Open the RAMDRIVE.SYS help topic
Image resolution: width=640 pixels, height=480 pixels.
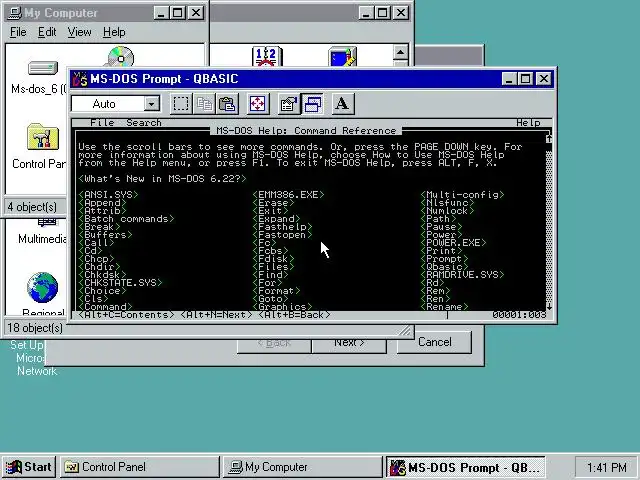pos(462,275)
